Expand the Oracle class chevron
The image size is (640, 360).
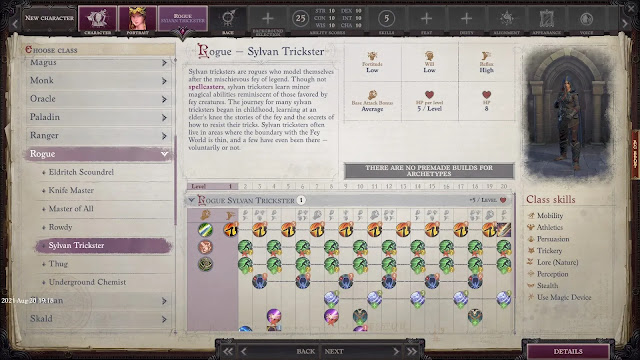point(164,99)
